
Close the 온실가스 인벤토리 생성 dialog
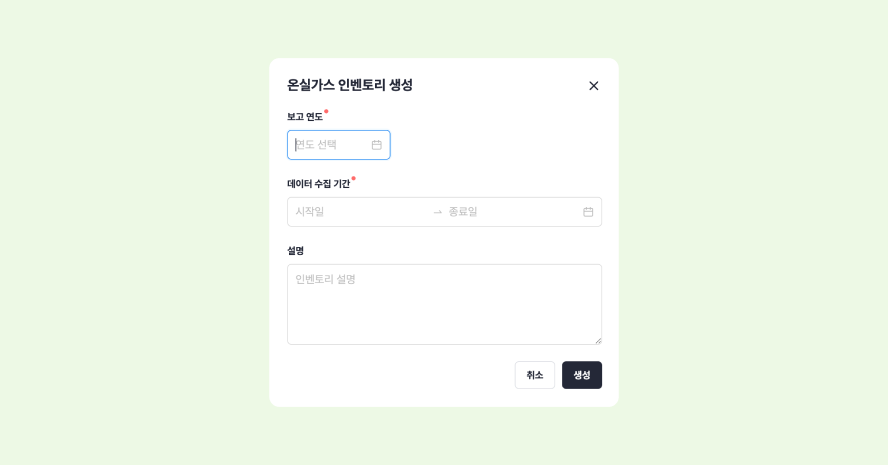(x=594, y=86)
